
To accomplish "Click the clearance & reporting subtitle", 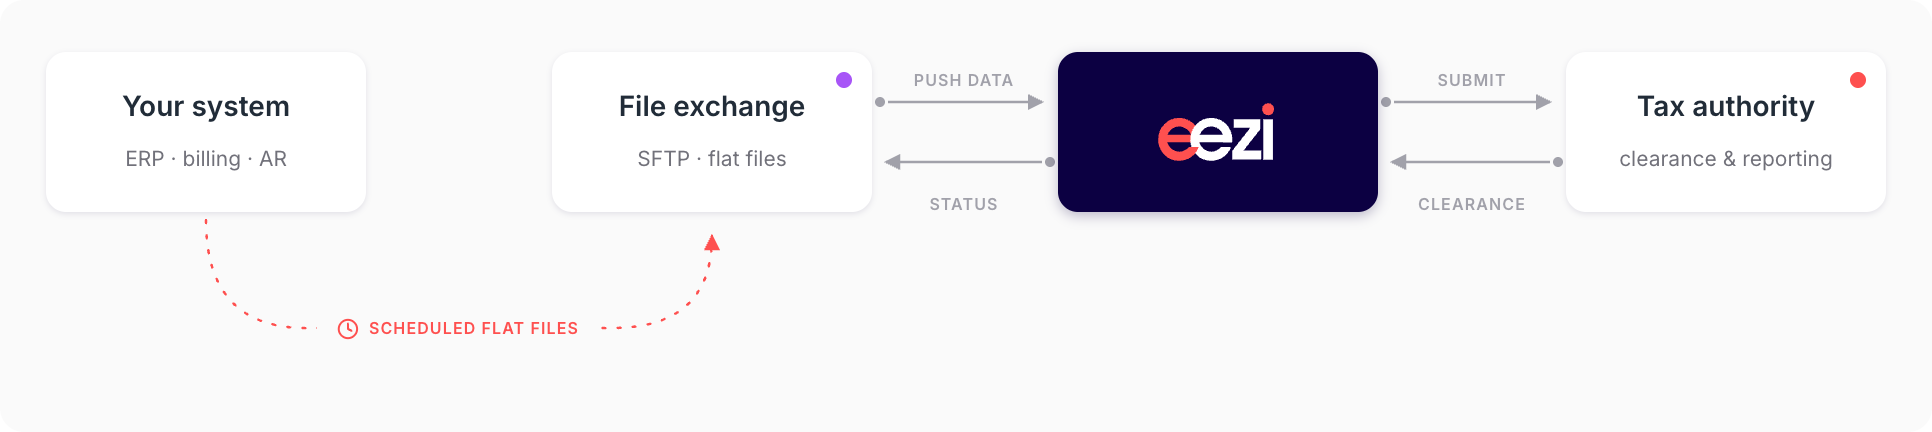I will coord(1726,159).
